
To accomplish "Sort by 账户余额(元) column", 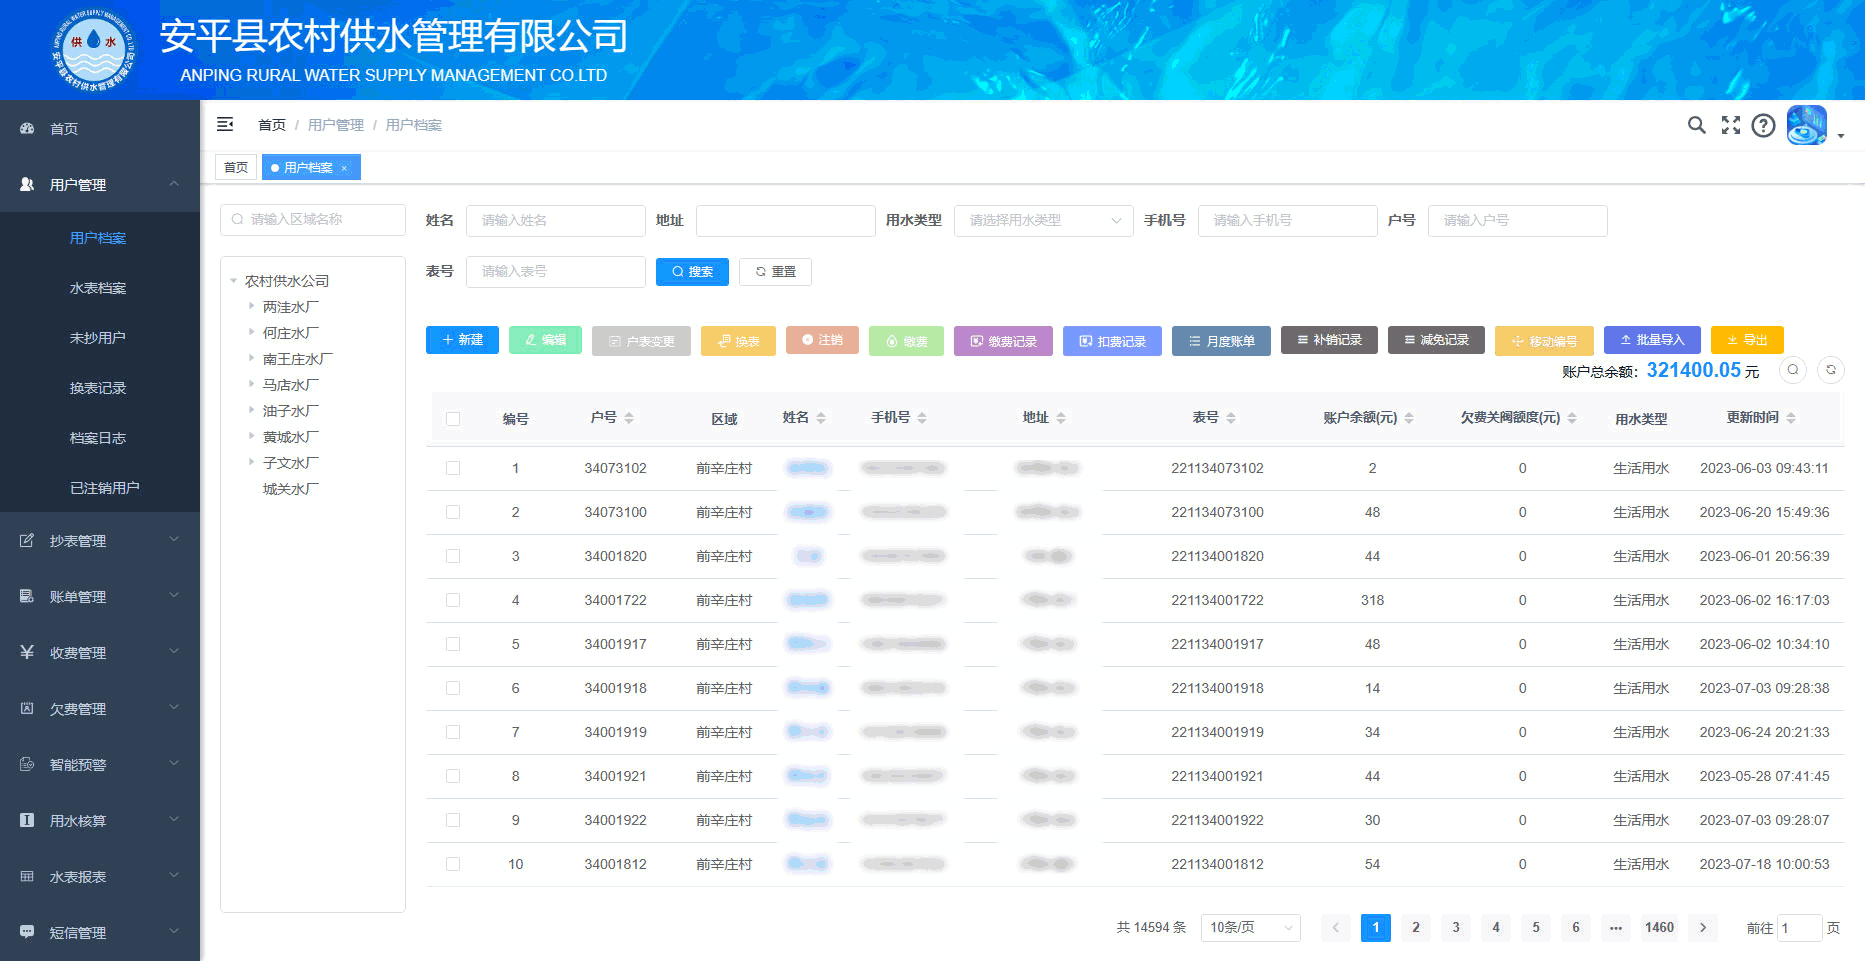I will (1408, 418).
